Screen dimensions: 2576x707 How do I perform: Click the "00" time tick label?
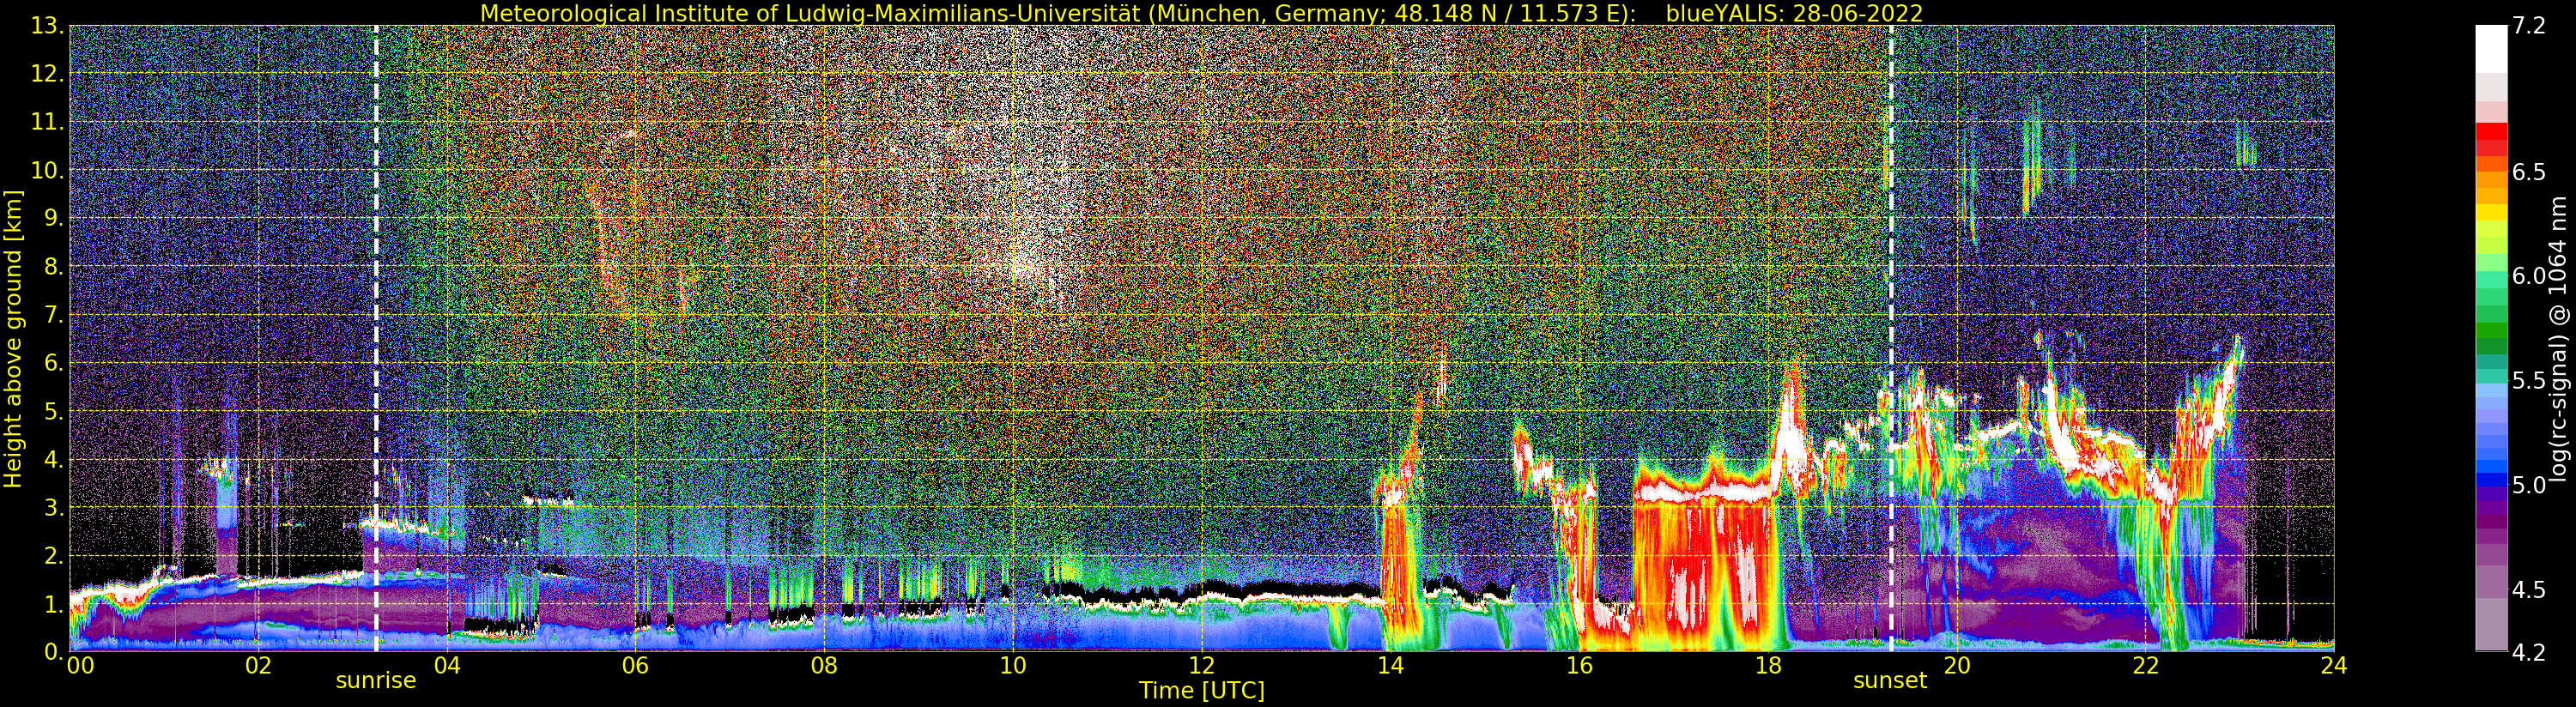(80, 666)
